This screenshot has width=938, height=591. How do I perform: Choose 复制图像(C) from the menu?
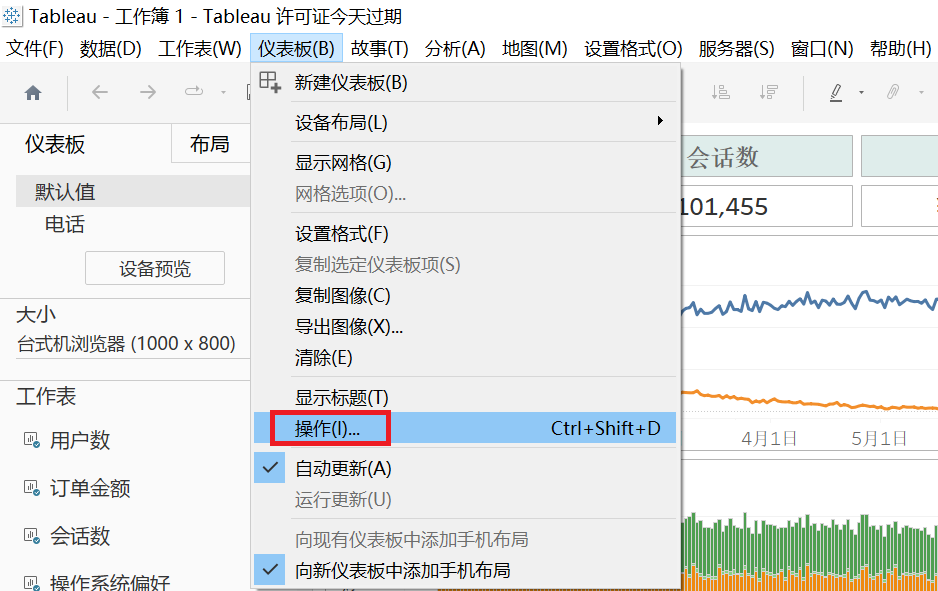tap(465, 296)
